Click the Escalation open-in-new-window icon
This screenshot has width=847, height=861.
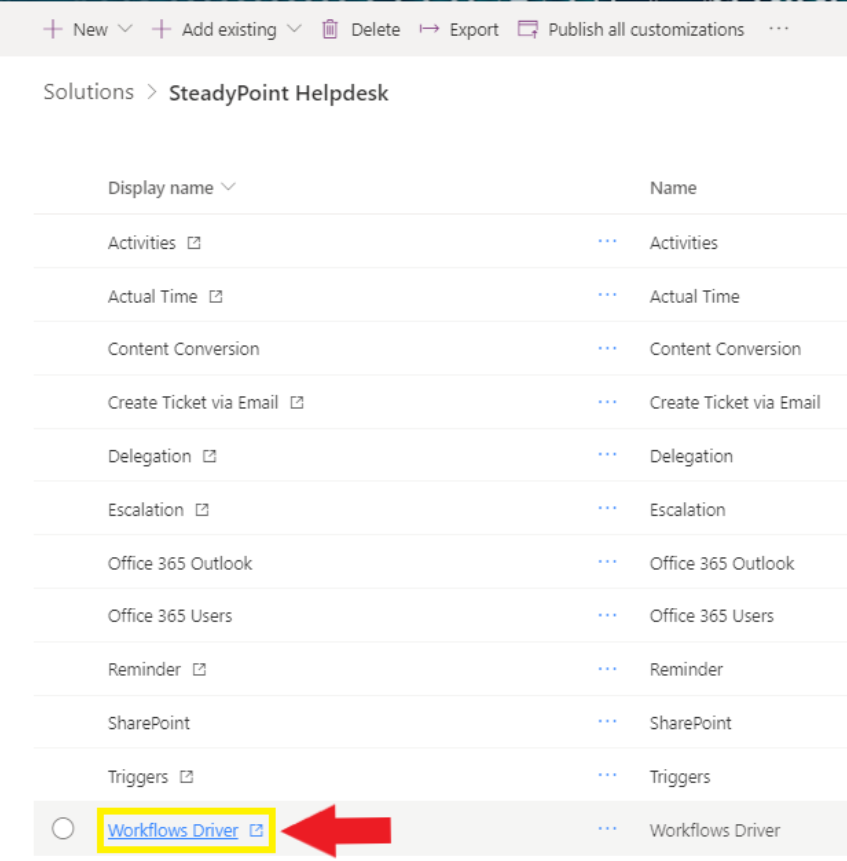(x=202, y=510)
